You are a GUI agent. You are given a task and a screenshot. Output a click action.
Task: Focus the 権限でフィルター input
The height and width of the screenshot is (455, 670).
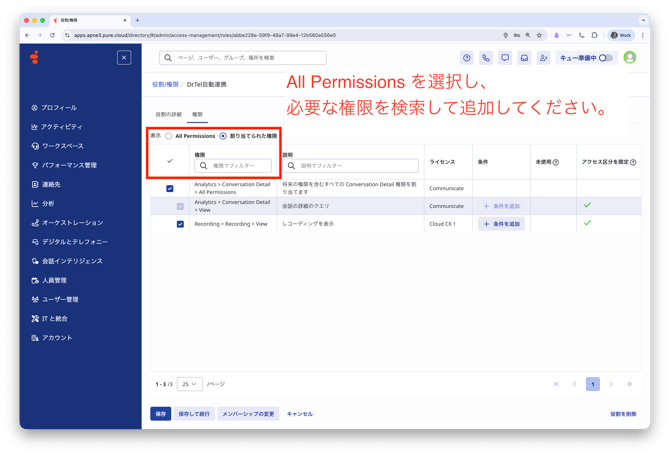point(233,166)
